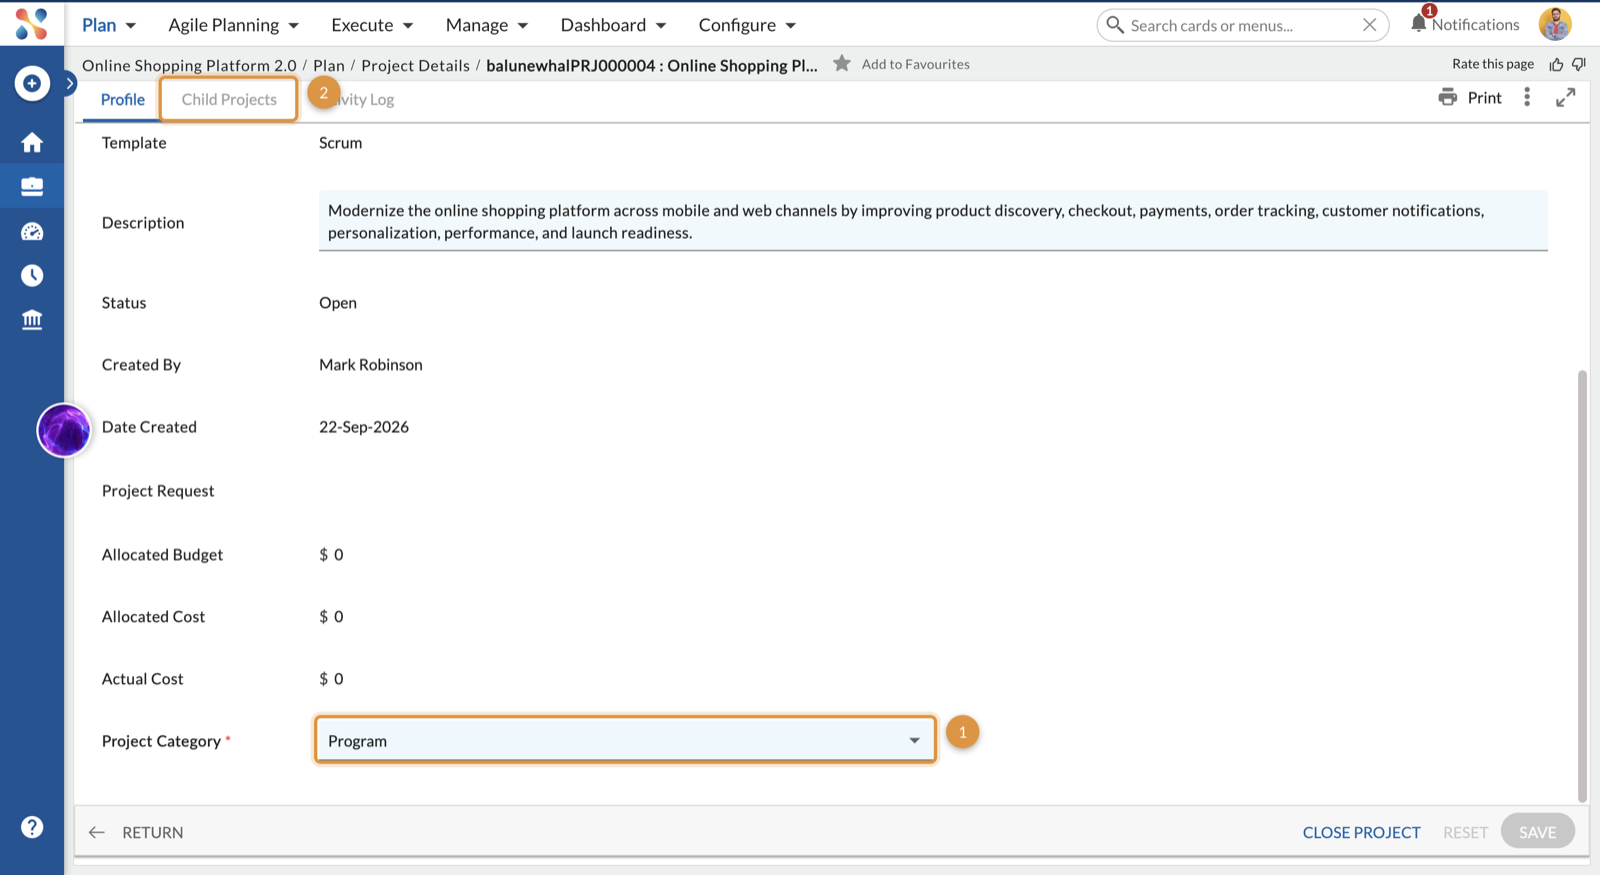Click thumbs up to rate page

(x=1556, y=64)
